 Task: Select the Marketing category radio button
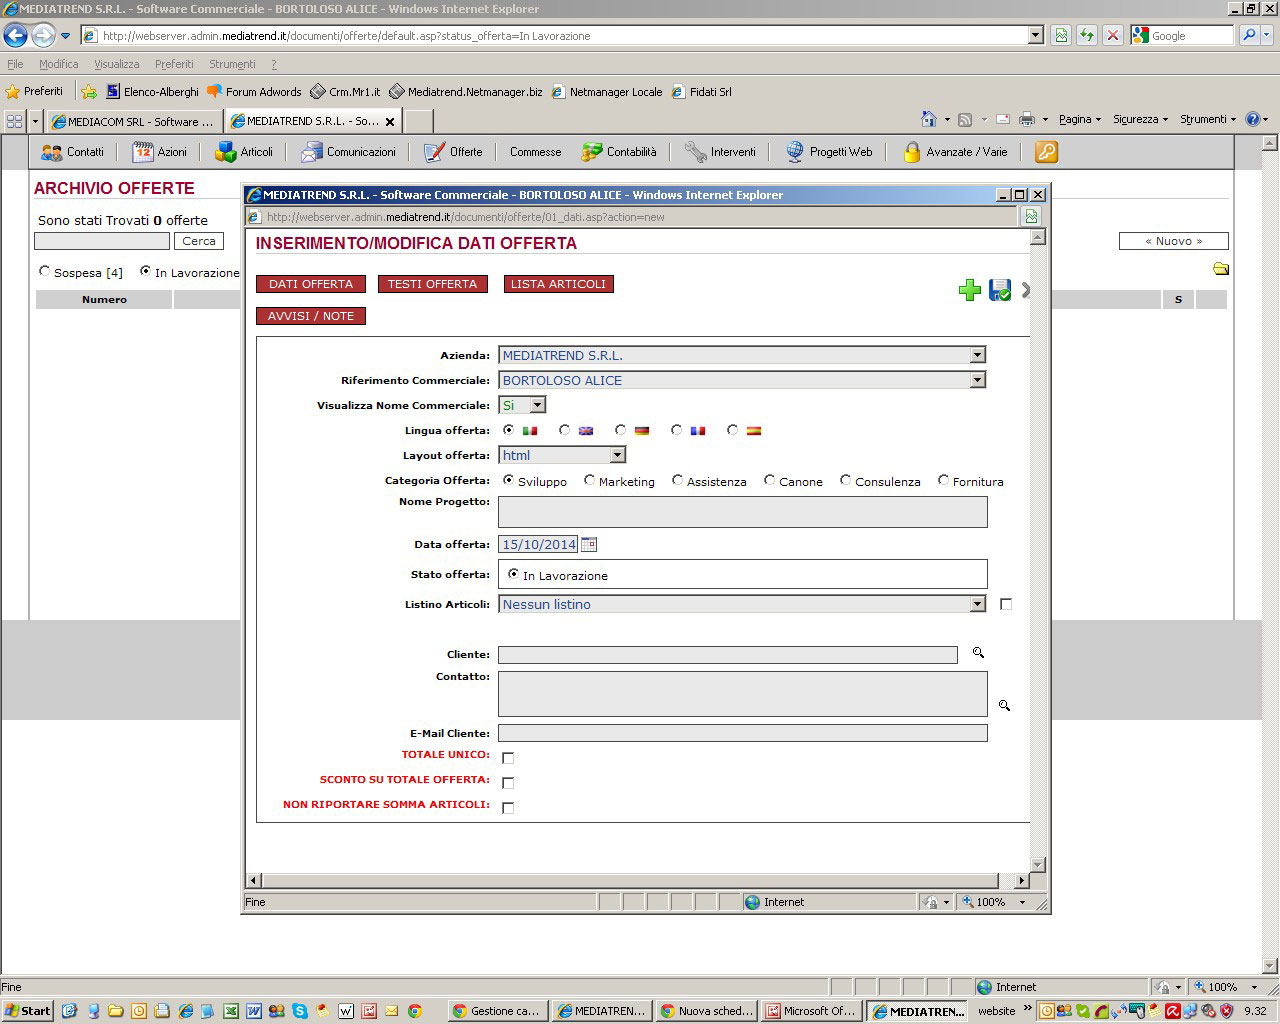point(590,481)
